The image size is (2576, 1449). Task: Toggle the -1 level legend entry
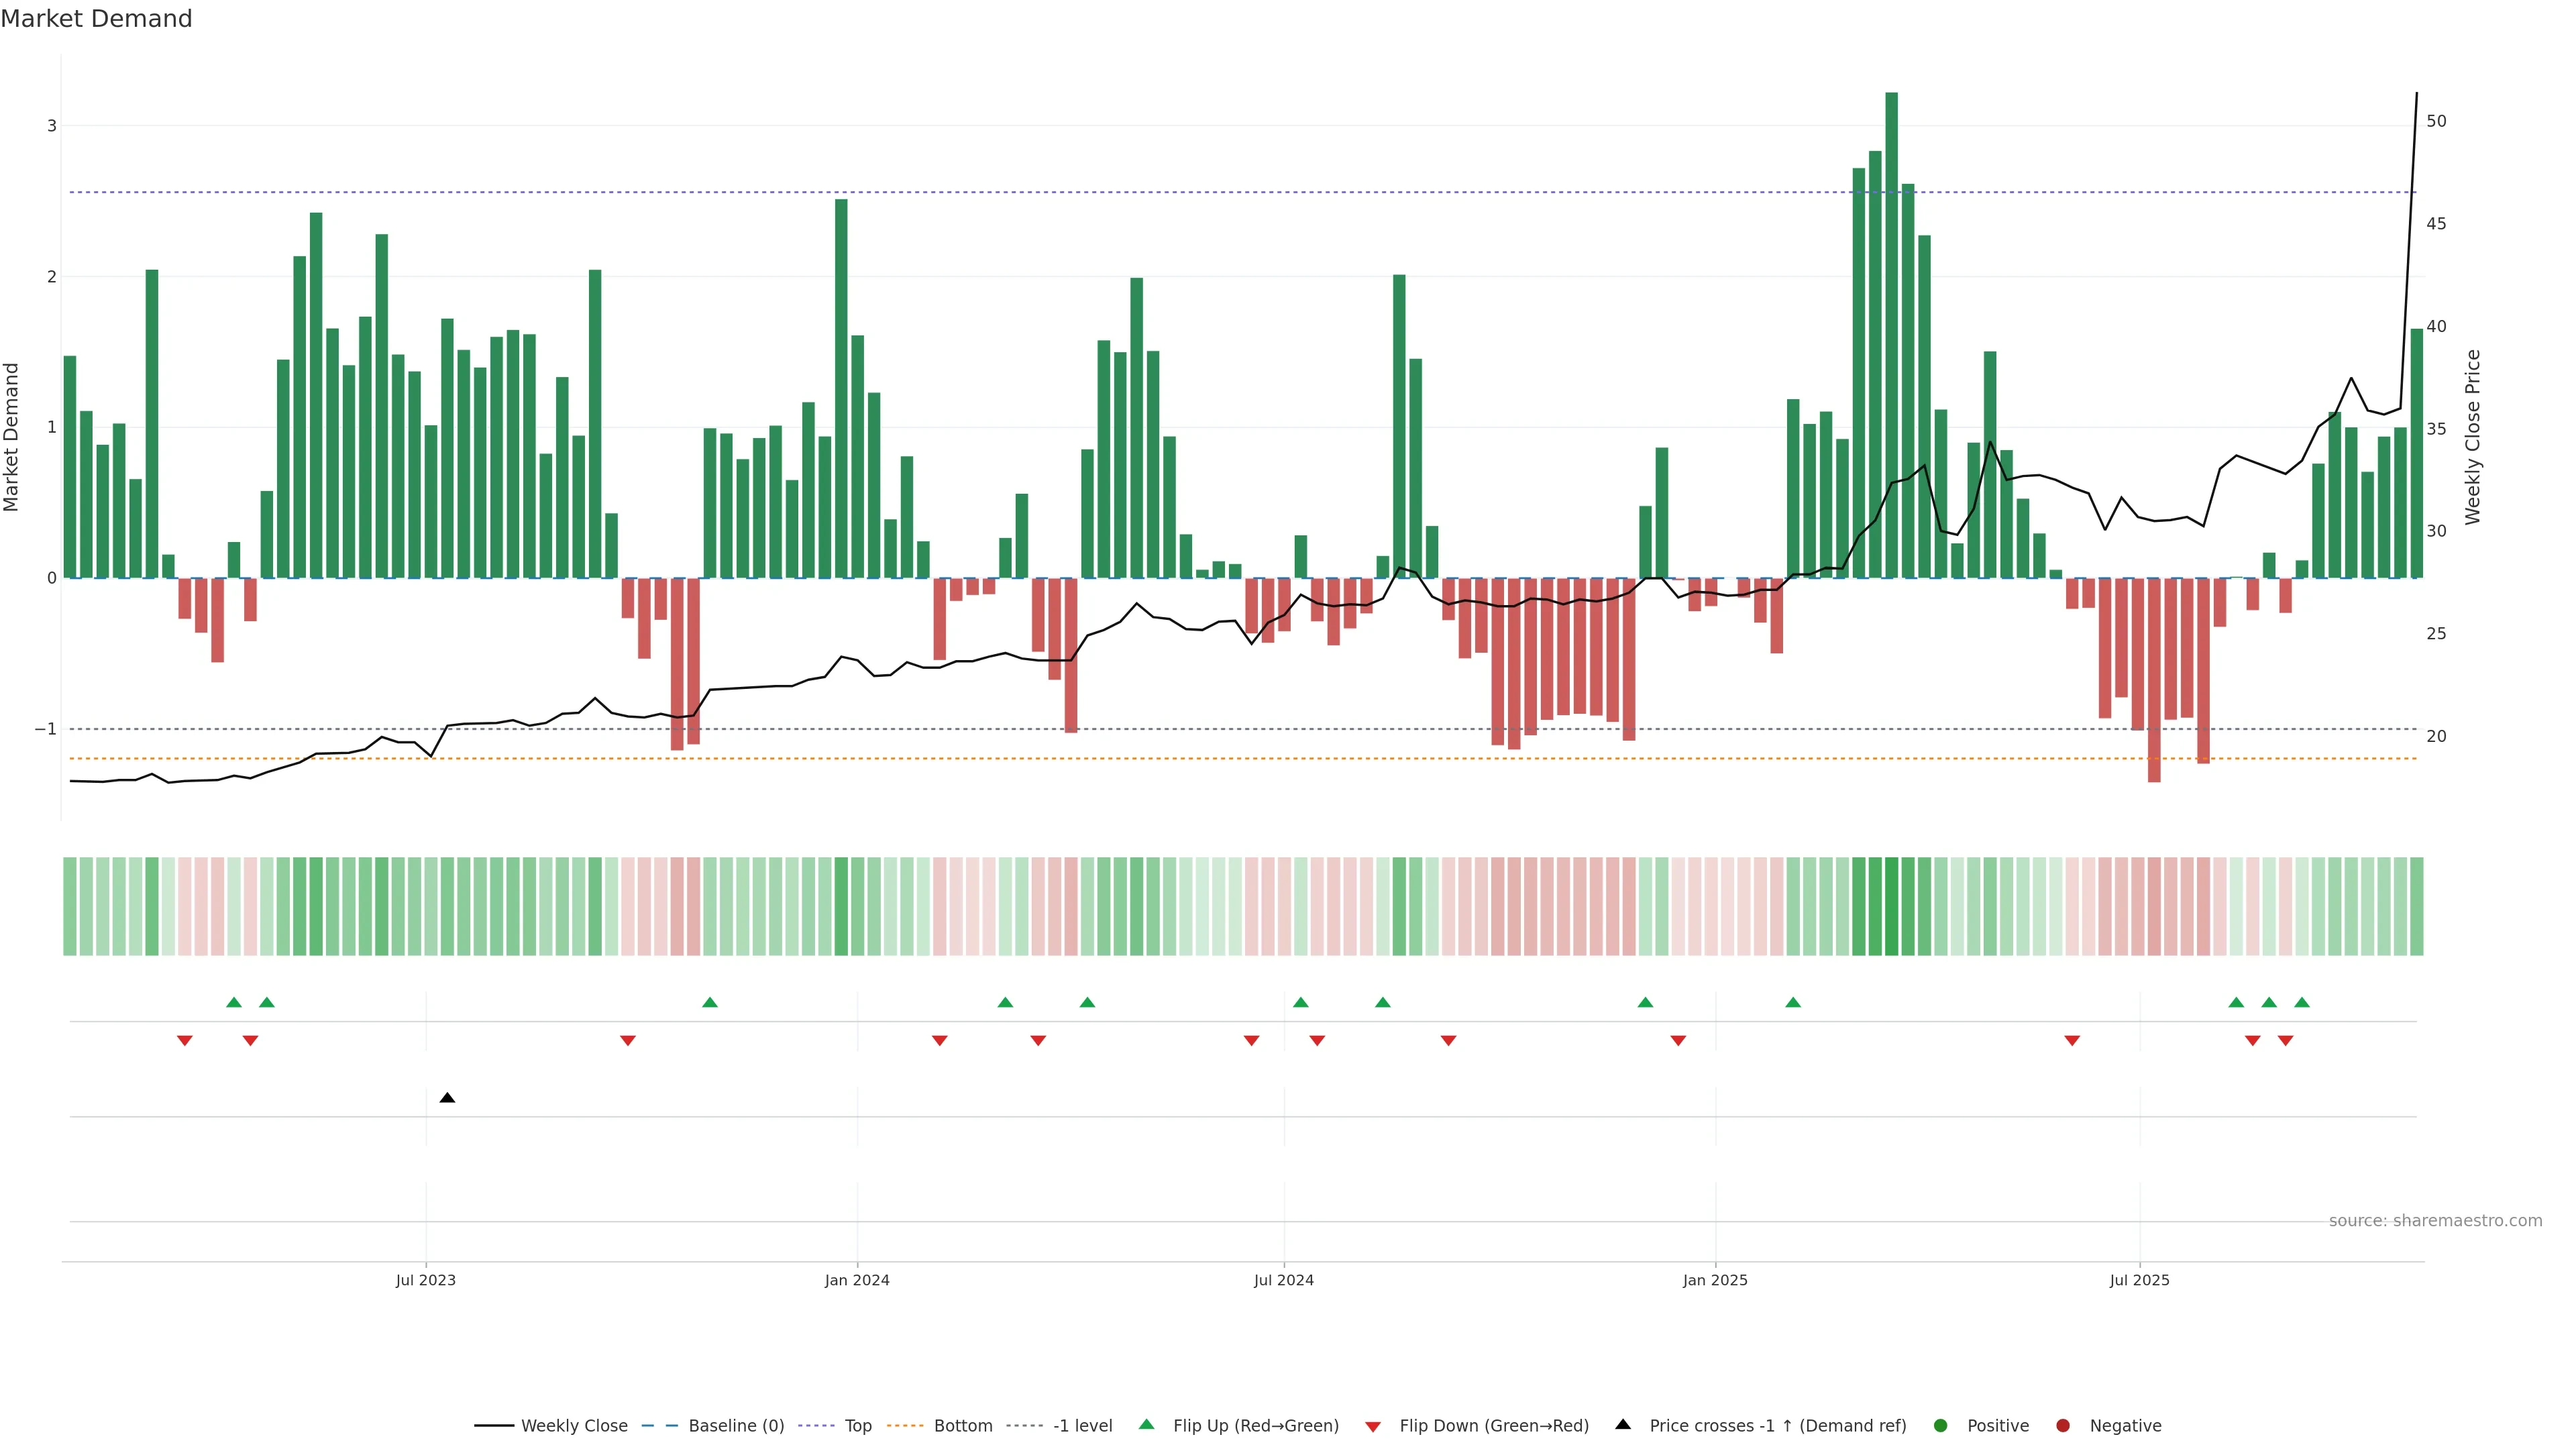click(x=1082, y=1425)
